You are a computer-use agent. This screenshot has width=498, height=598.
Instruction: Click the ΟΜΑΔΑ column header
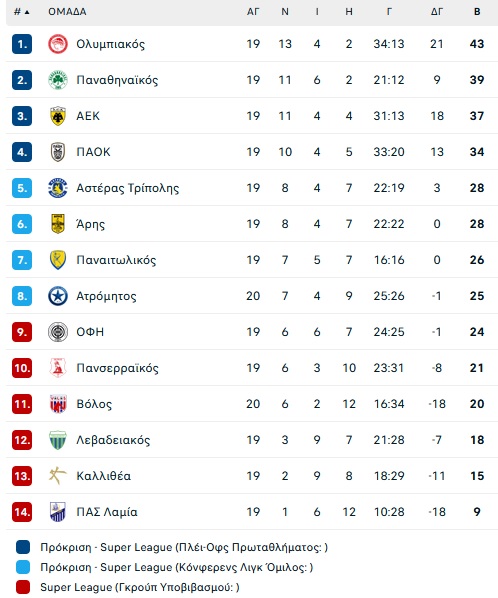[x=67, y=12]
